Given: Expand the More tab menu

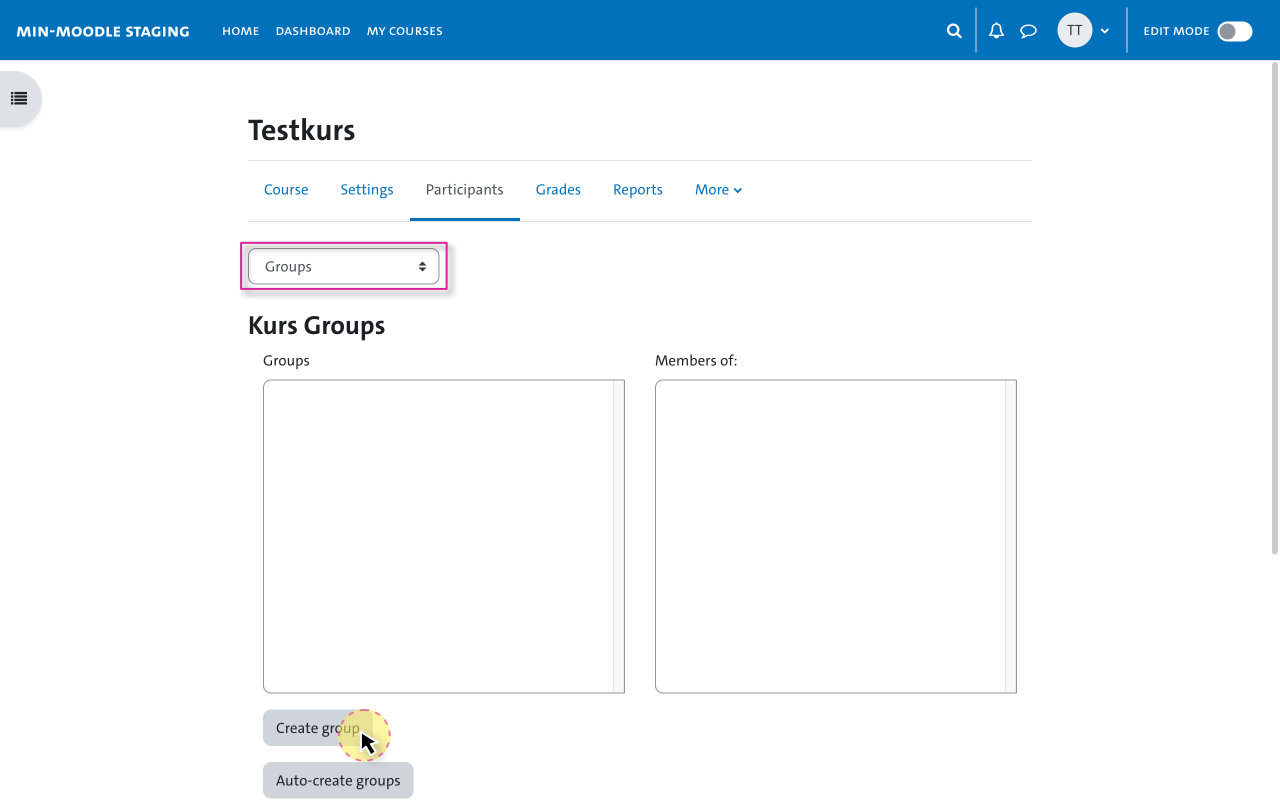Looking at the screenshot, I should tap(719, 190).
